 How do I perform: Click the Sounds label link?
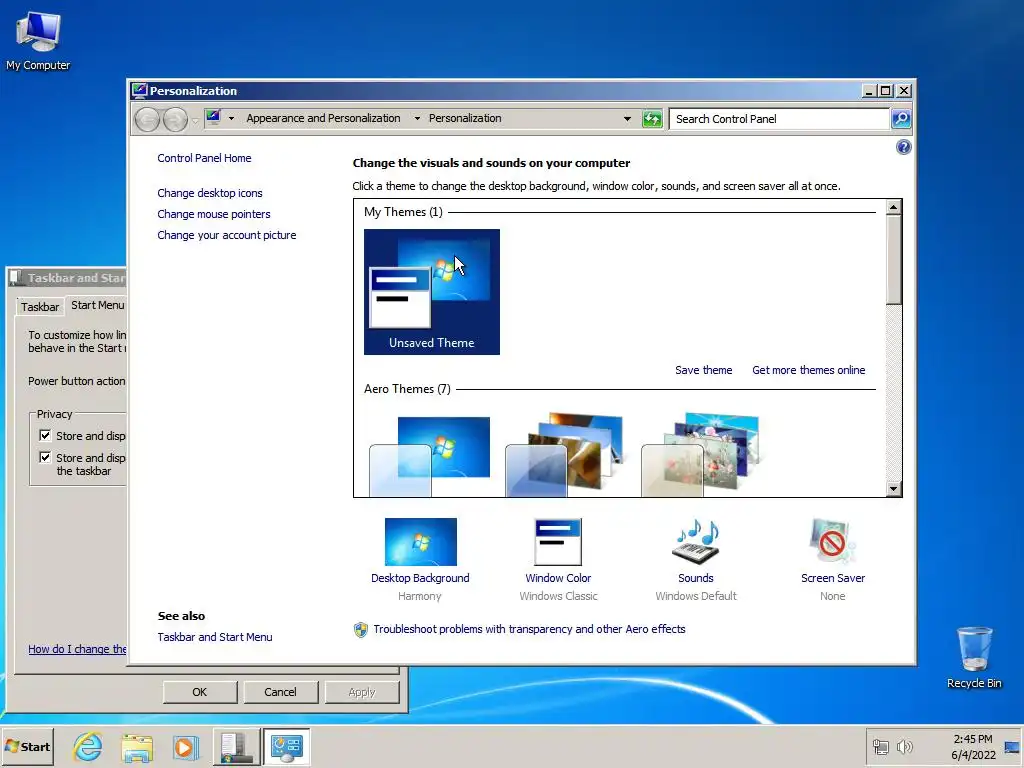click(x=696, y=578)
